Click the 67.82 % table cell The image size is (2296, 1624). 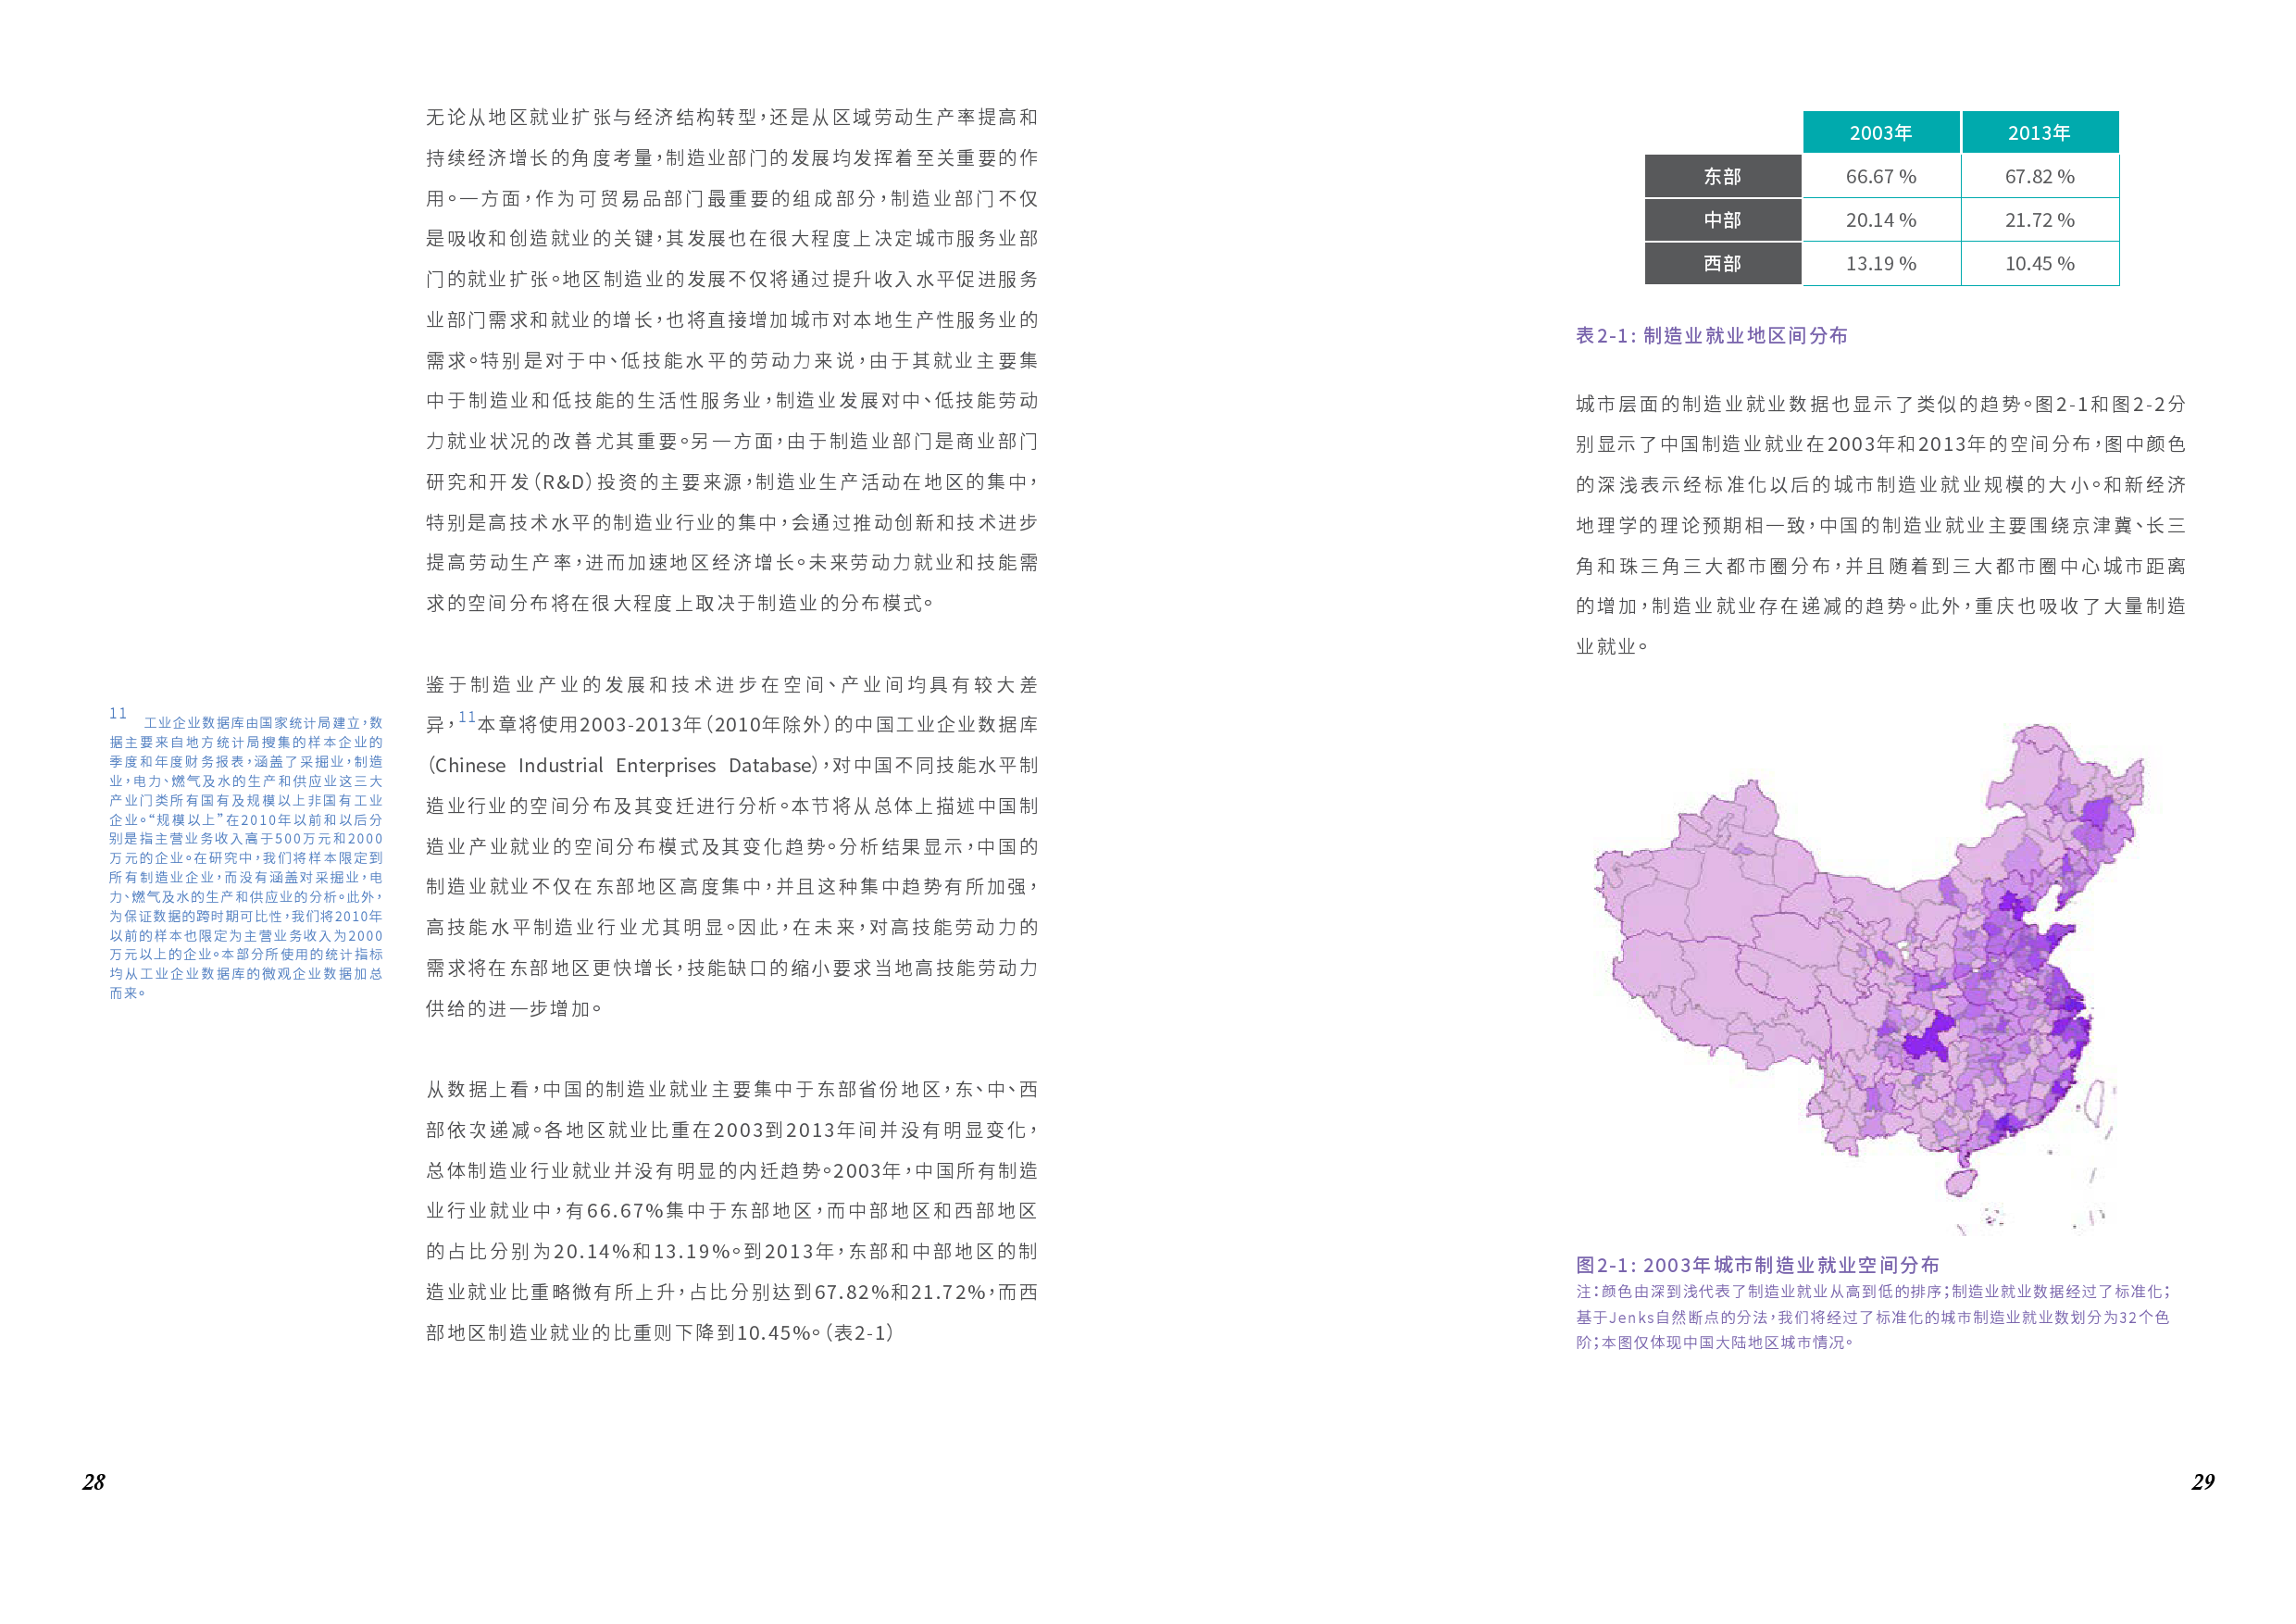(2039, 177)
